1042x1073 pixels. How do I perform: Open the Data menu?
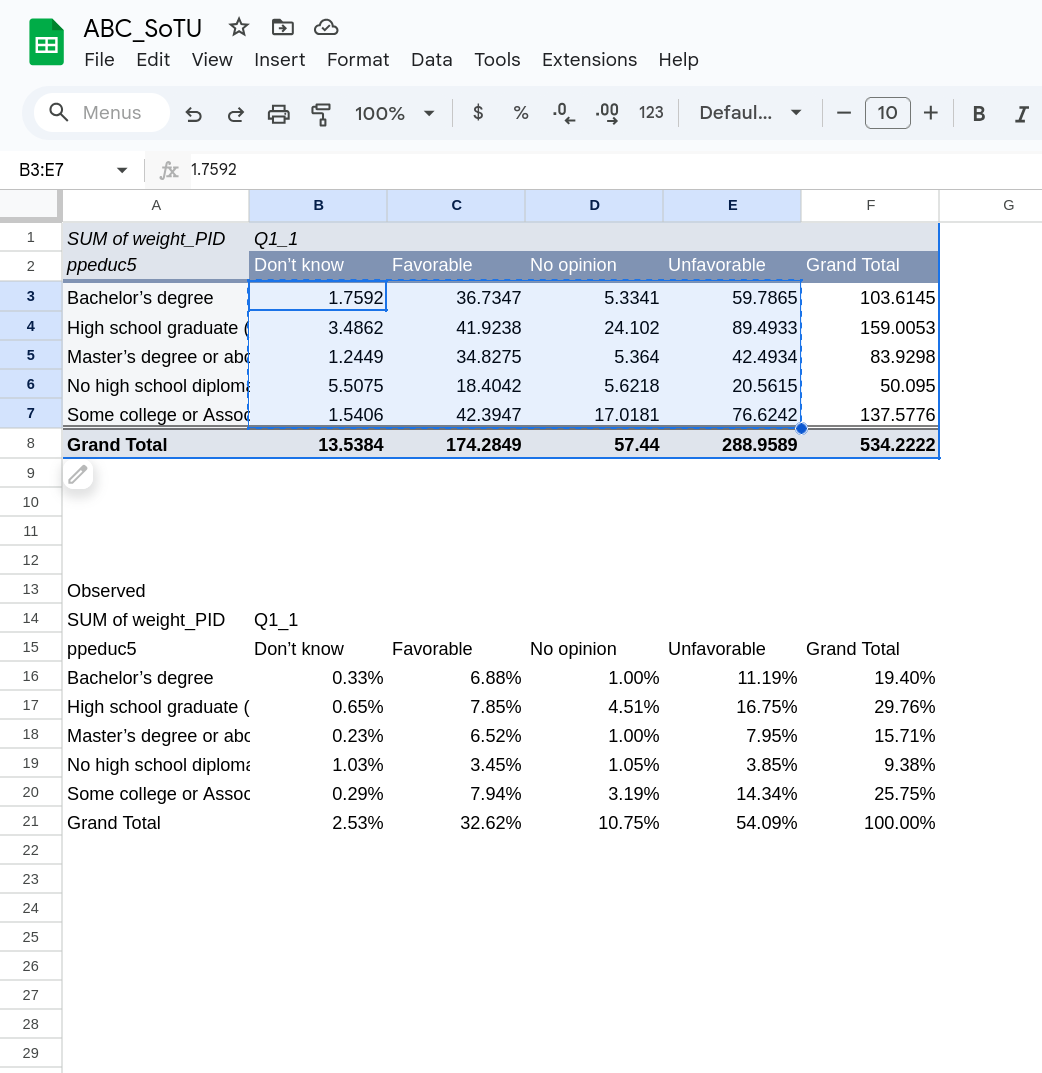(x=432, y=60)
